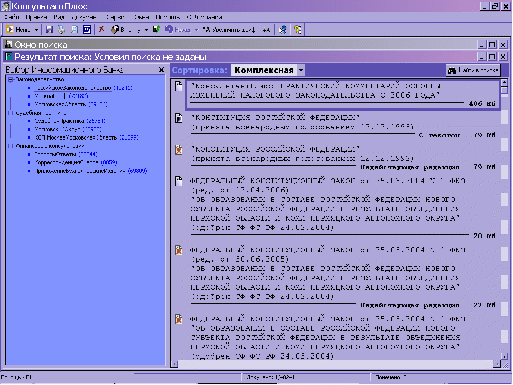Image resolution: width=513 pixels, height=385 pixels.
Task: Open the Правка menu
Action: pos(36,17)
